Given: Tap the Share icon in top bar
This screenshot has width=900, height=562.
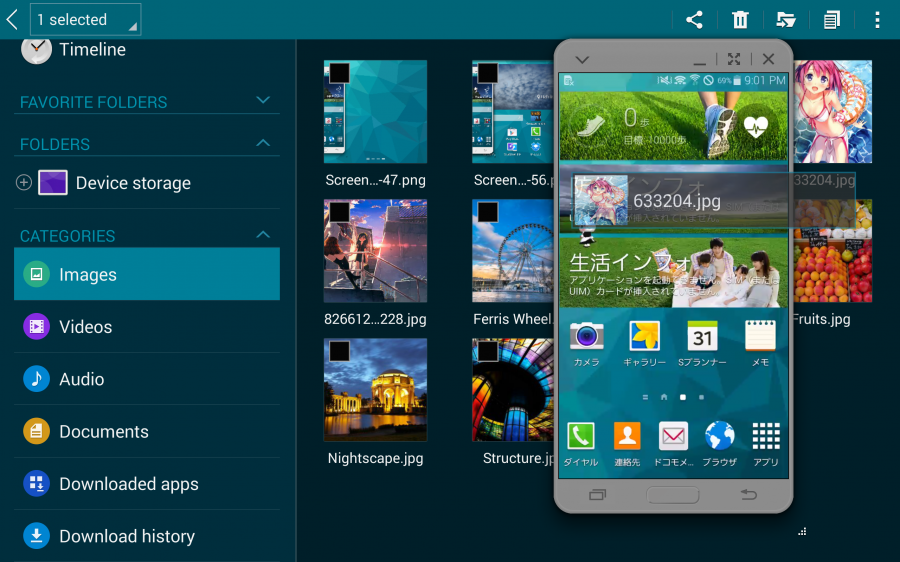Looking at the screenshot, I should tap(694, 20).
